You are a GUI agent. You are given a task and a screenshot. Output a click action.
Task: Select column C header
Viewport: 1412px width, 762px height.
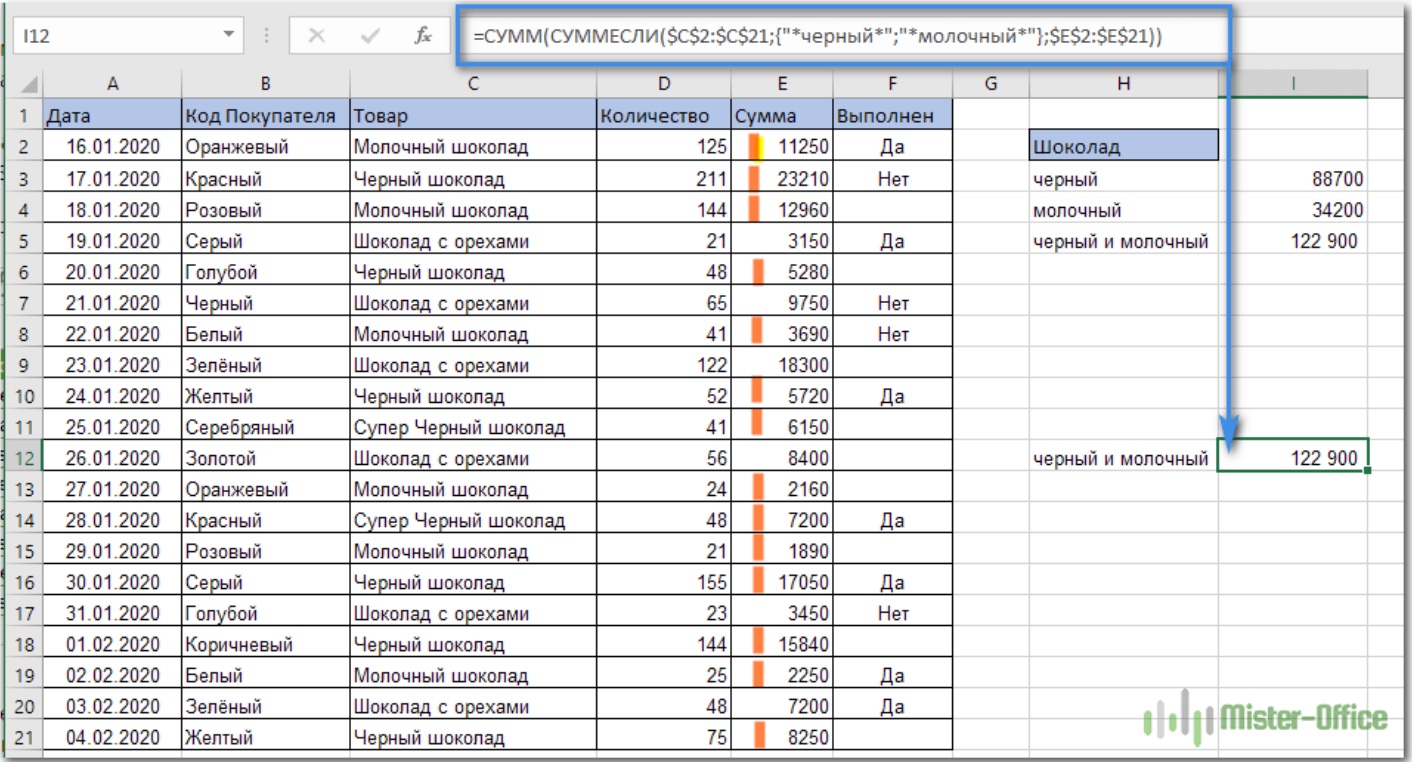point(473,85)
